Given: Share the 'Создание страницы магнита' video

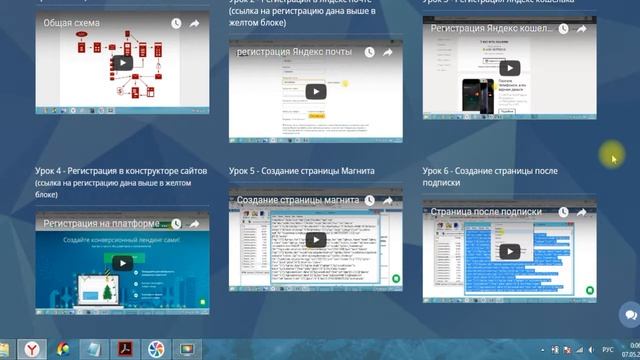Looking at the screenshot, I should (388, 200).
